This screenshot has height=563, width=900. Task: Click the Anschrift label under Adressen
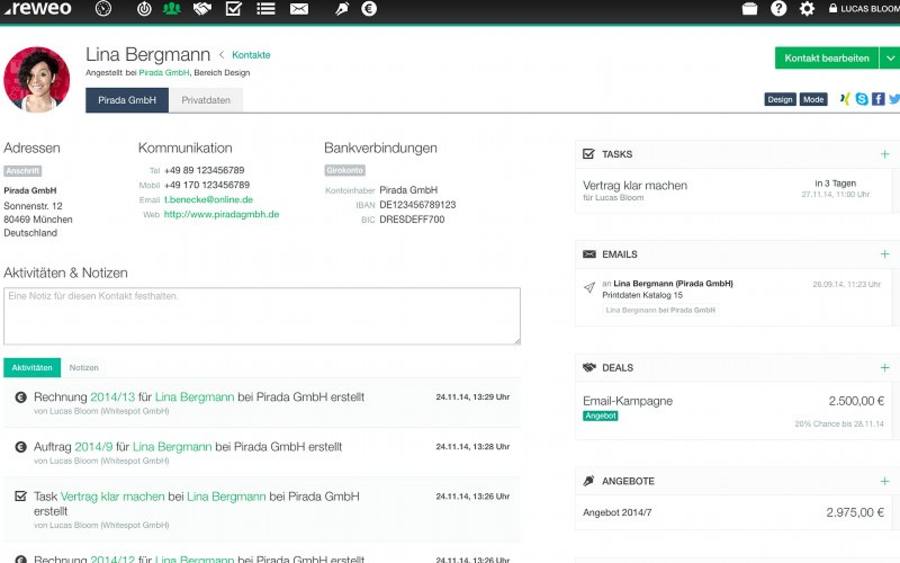coord(22,171)
